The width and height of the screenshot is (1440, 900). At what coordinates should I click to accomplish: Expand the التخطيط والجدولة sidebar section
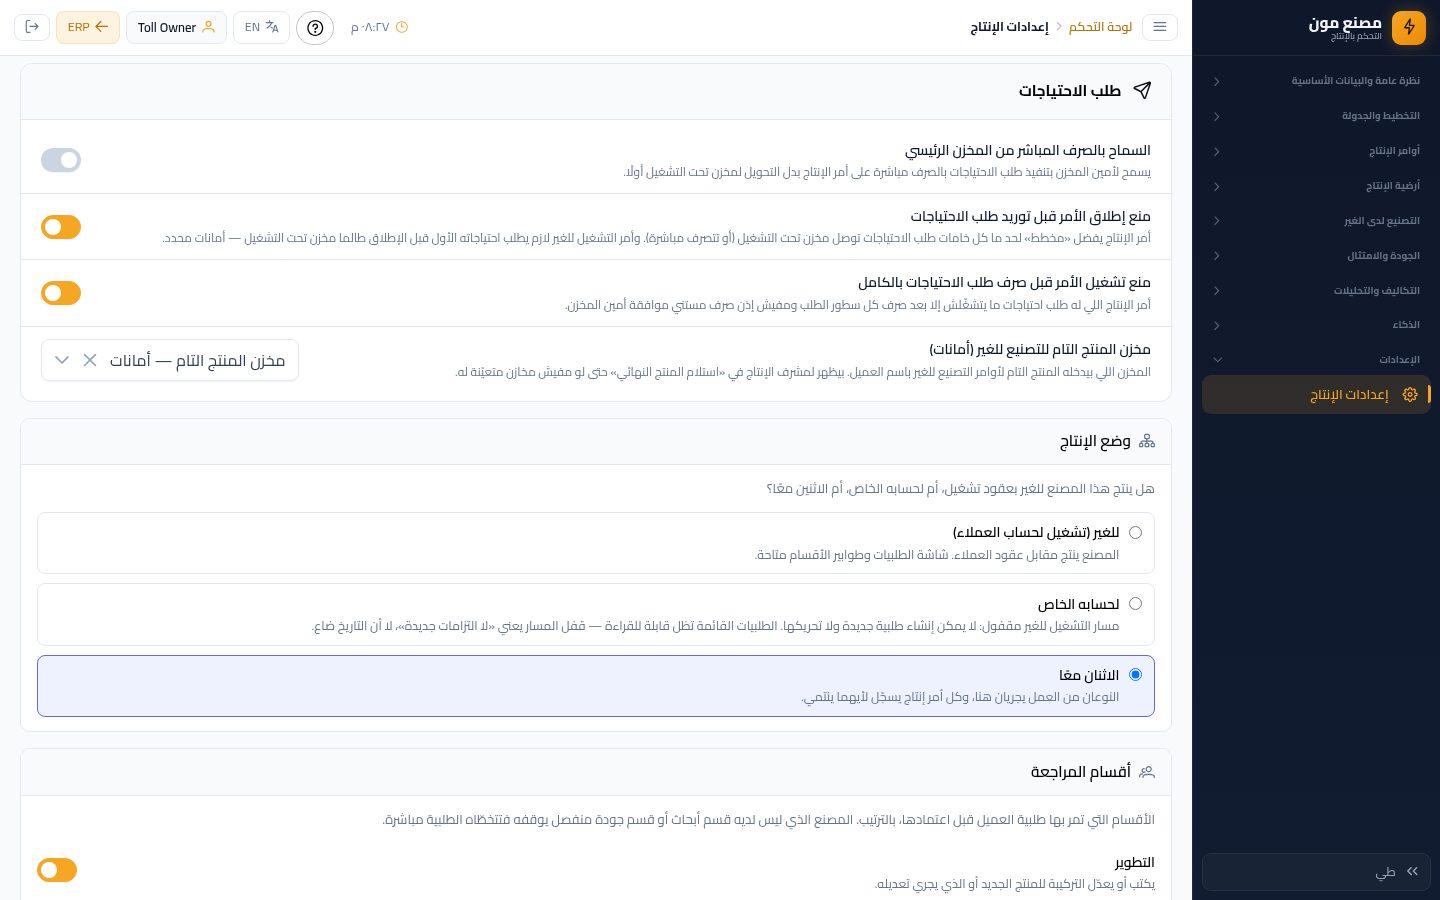point(1316,116)
